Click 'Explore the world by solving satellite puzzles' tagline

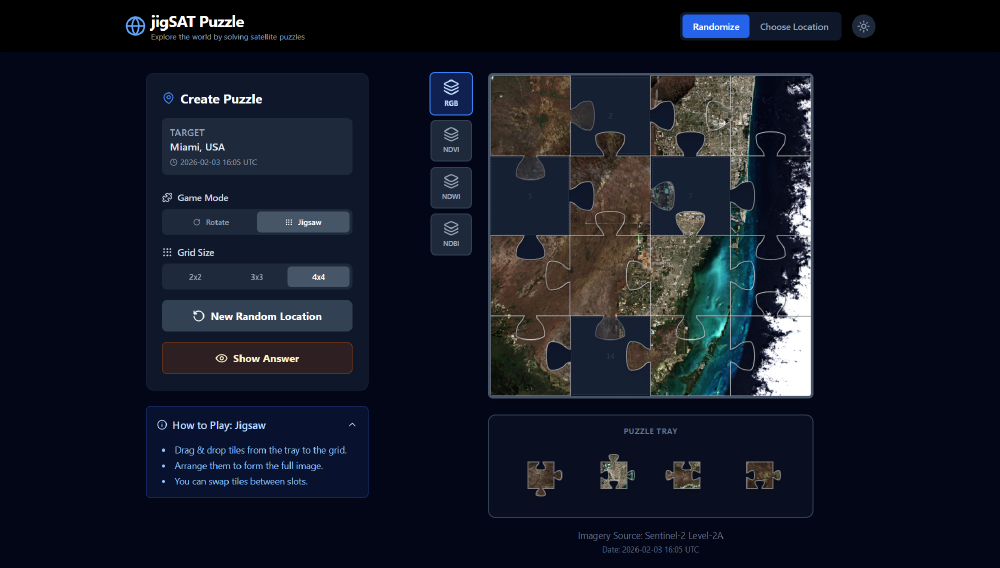click(228, 37)
